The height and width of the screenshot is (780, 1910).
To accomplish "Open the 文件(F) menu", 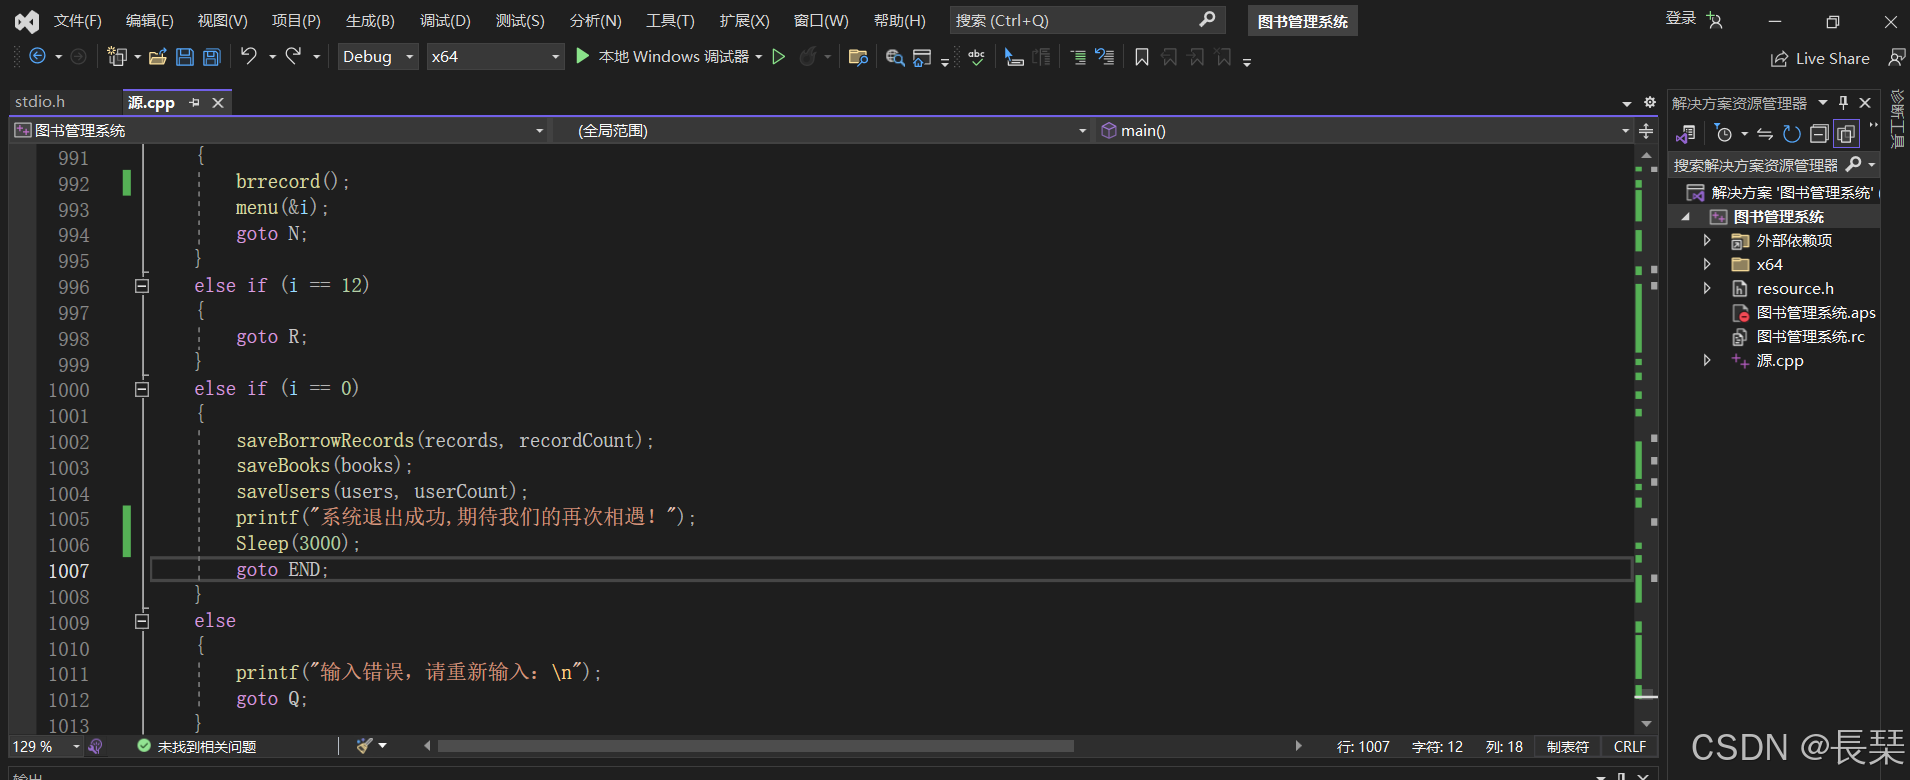I will click(77, 20).
